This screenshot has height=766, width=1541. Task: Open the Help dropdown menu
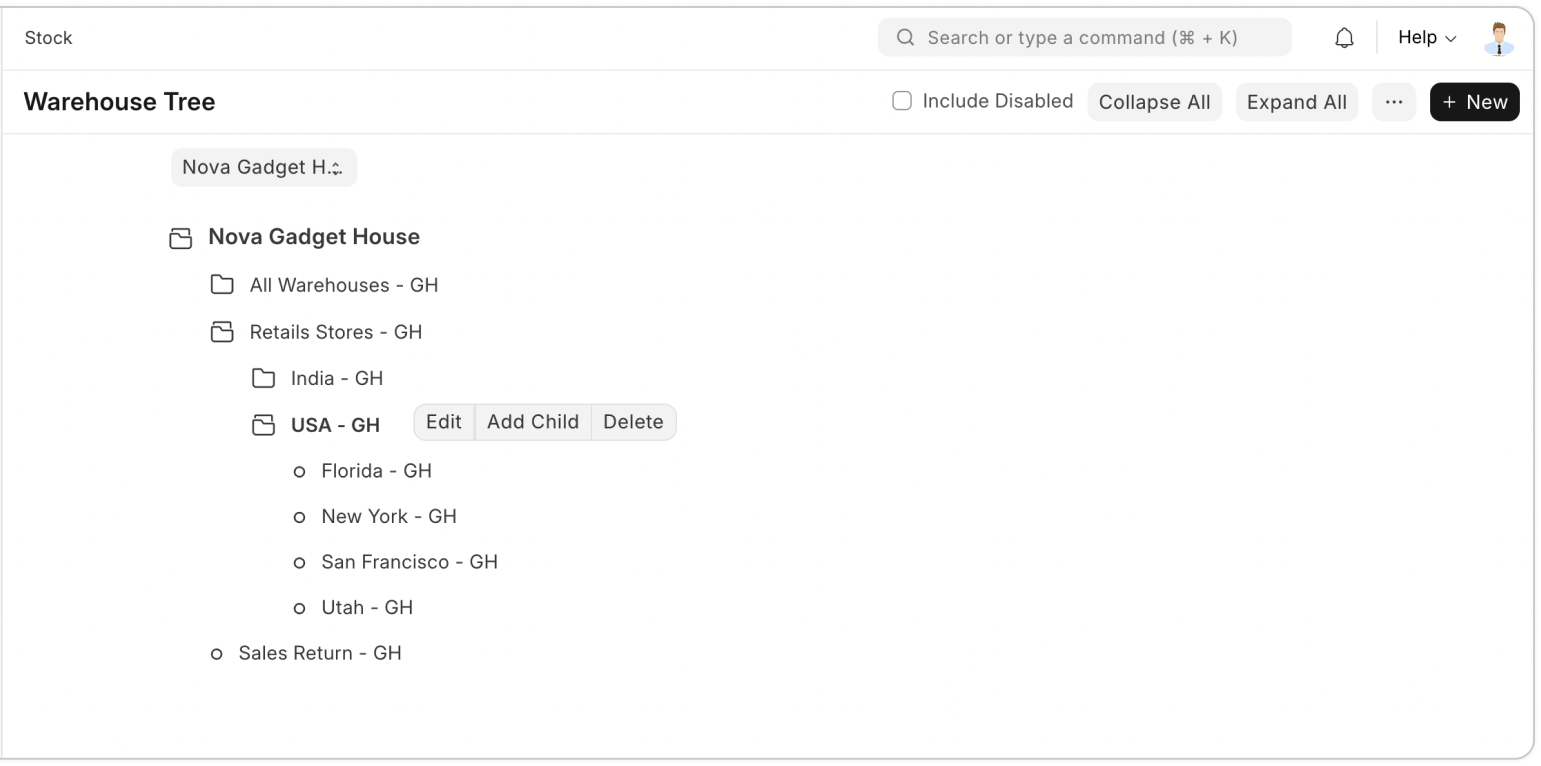click(1426, 38)
